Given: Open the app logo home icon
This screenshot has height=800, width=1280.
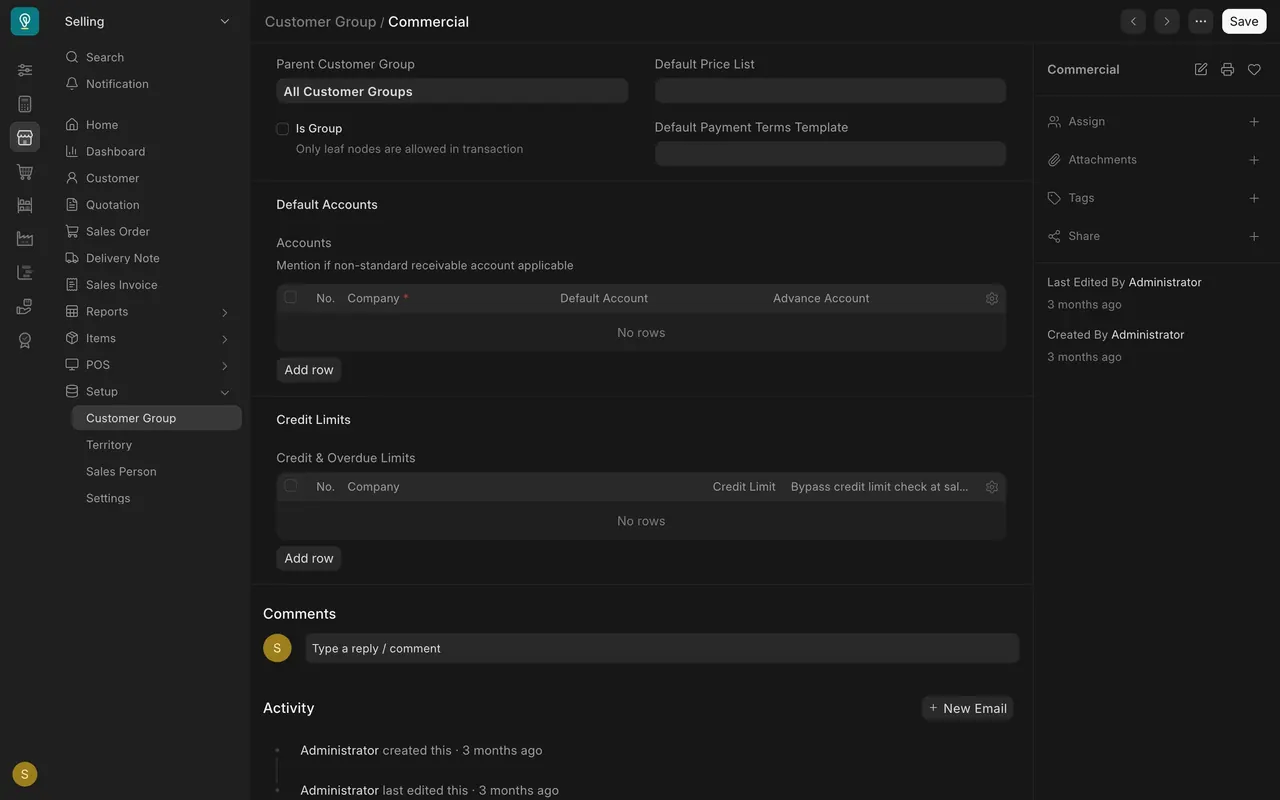Looking at the screenshot, I should tap(25, 21).
